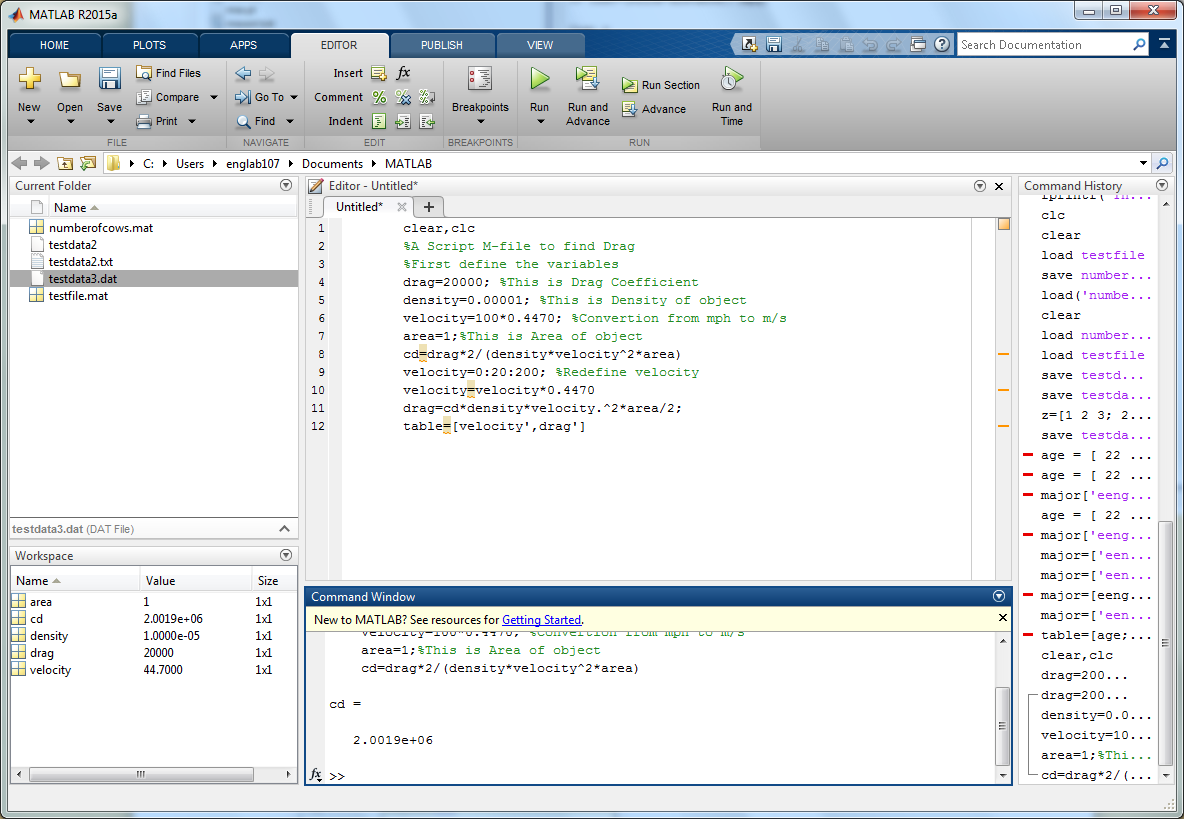Click the Insert fx function icon
The height and width of the screenshot is (819, 1184).
point(403,73)
